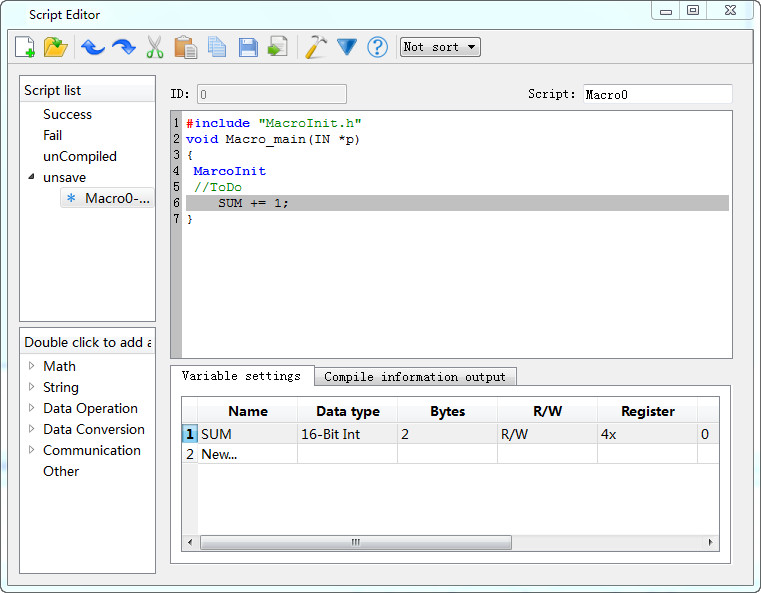This screenshot has width=761, height=593.
Task: Click the Script name input field
Action: pos(657,94)
